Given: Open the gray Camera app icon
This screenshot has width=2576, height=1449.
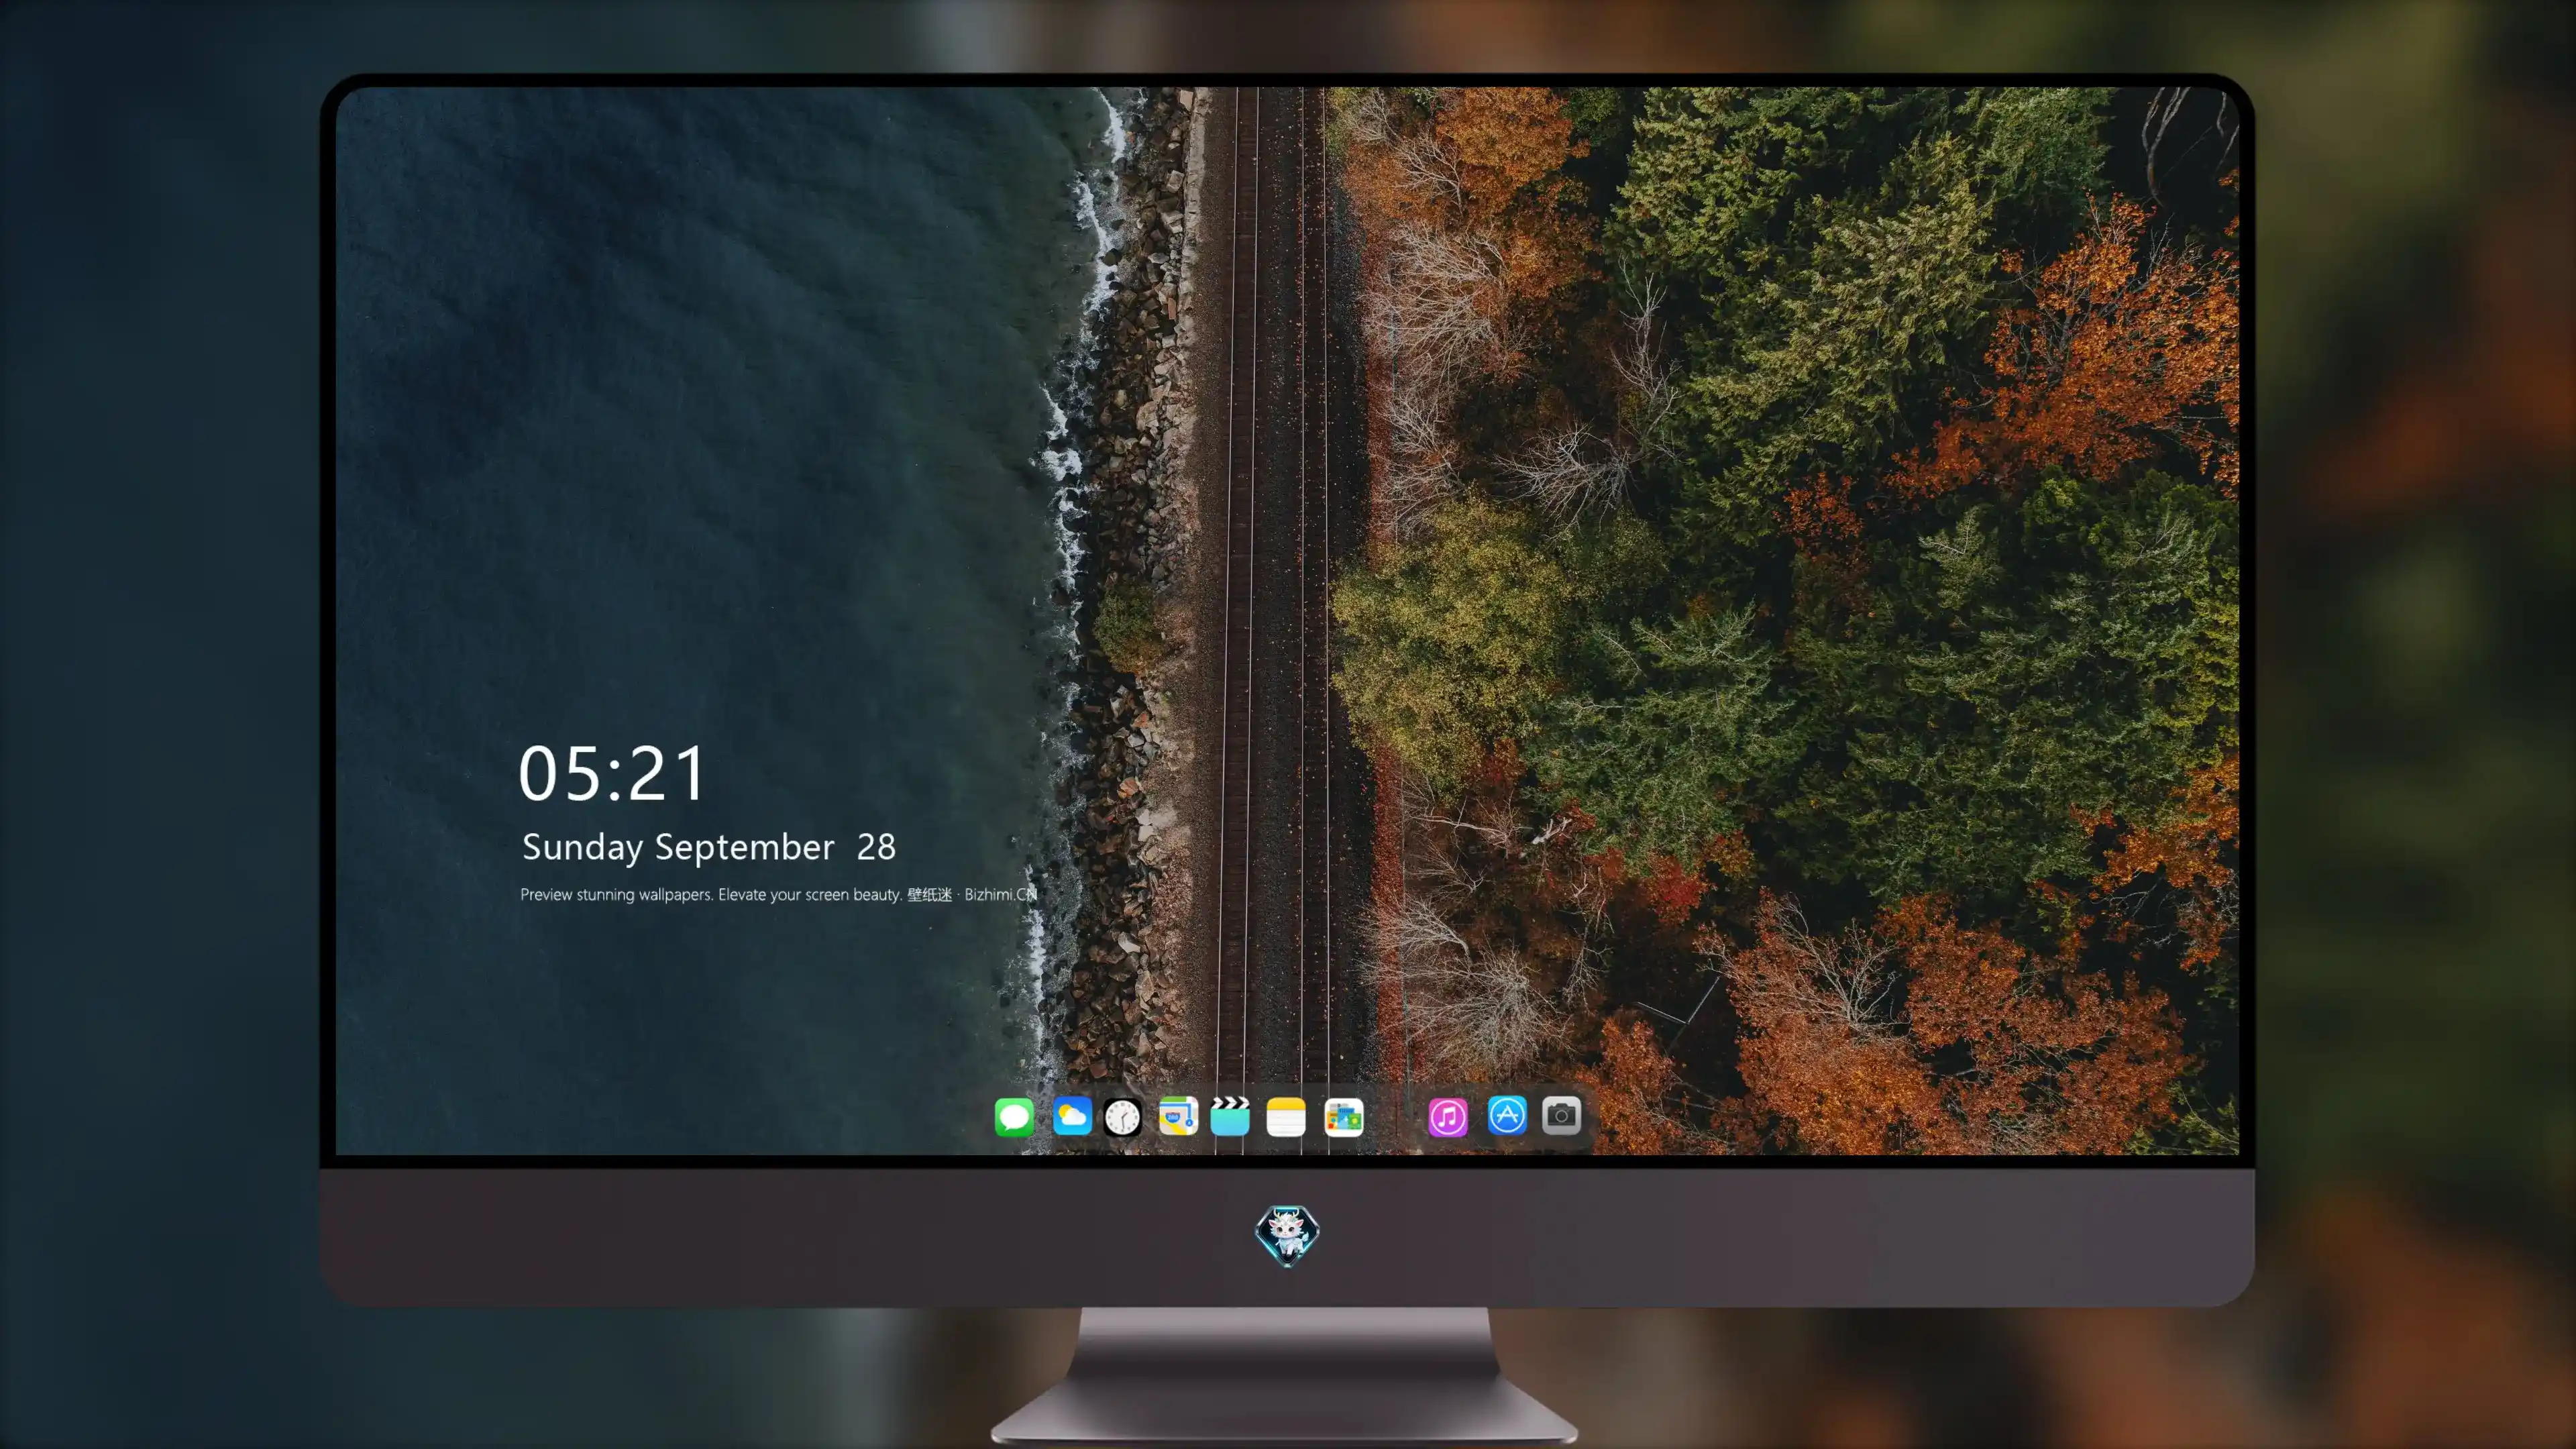Looking at the screenshot, I should point(1561,1115).
